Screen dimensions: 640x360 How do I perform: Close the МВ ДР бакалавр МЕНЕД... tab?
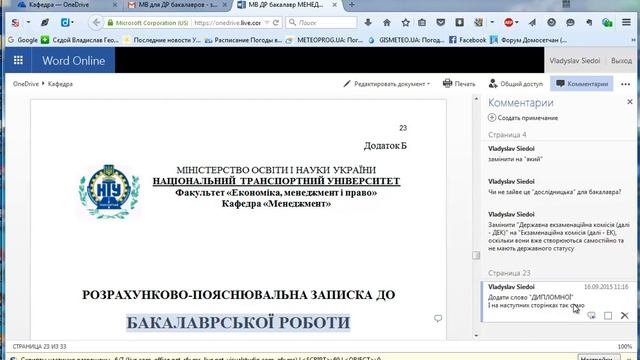pos(334,5)
